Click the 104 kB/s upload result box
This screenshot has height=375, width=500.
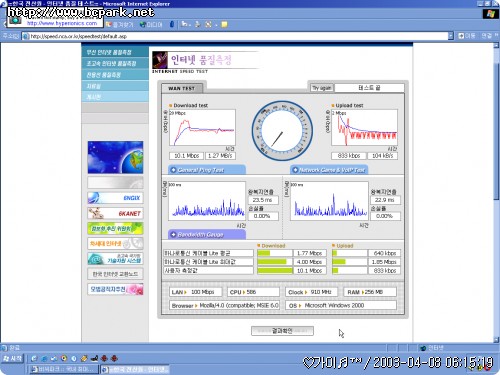coord(383,156)
